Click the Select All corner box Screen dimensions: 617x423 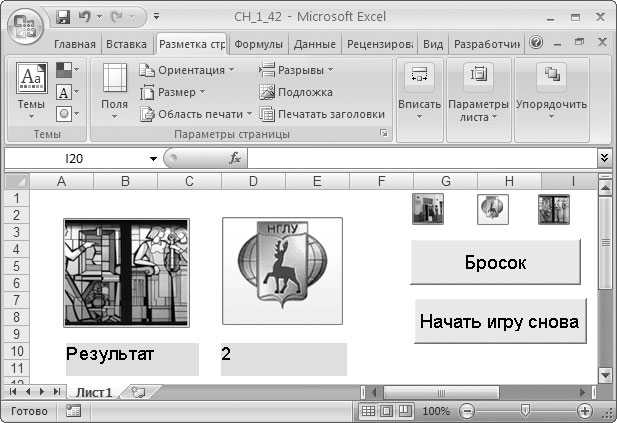coord(17,181)
